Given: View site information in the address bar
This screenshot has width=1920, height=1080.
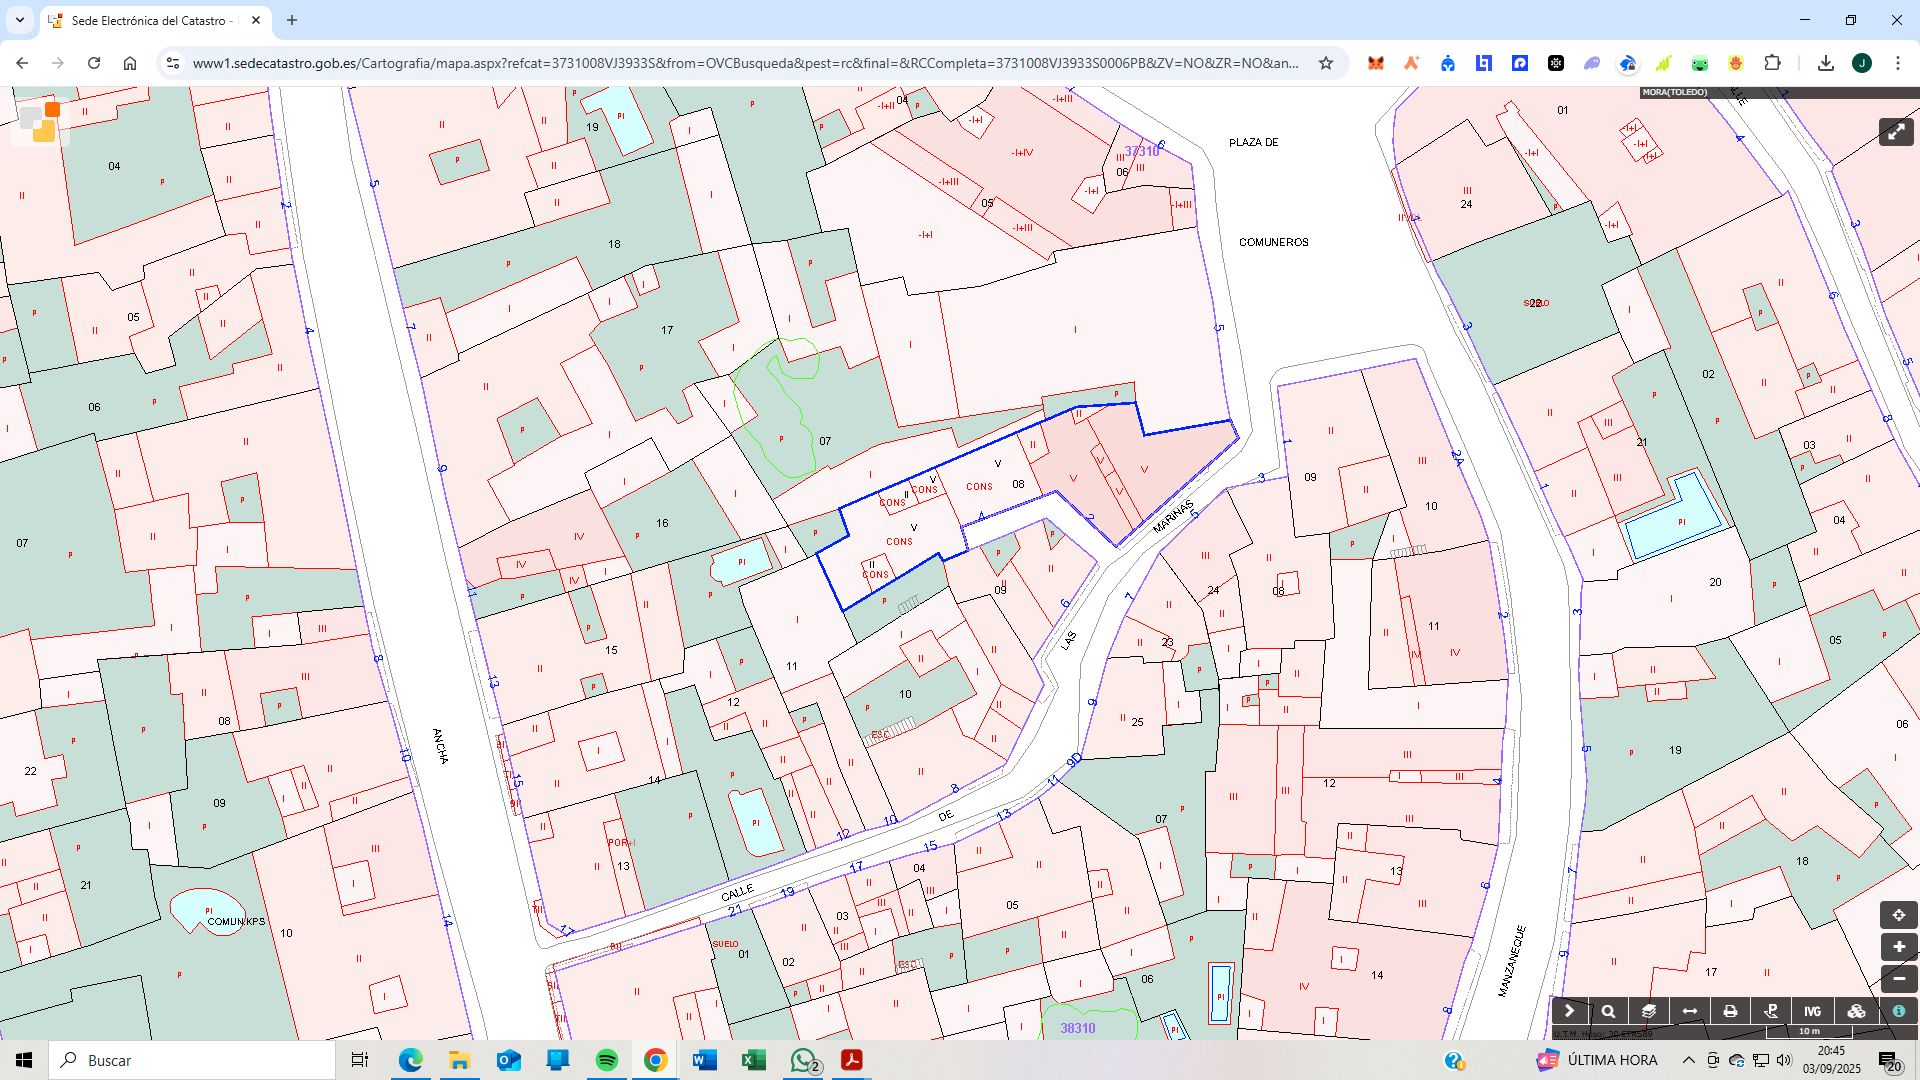Looking at the screenshot, I should point(173,63).
